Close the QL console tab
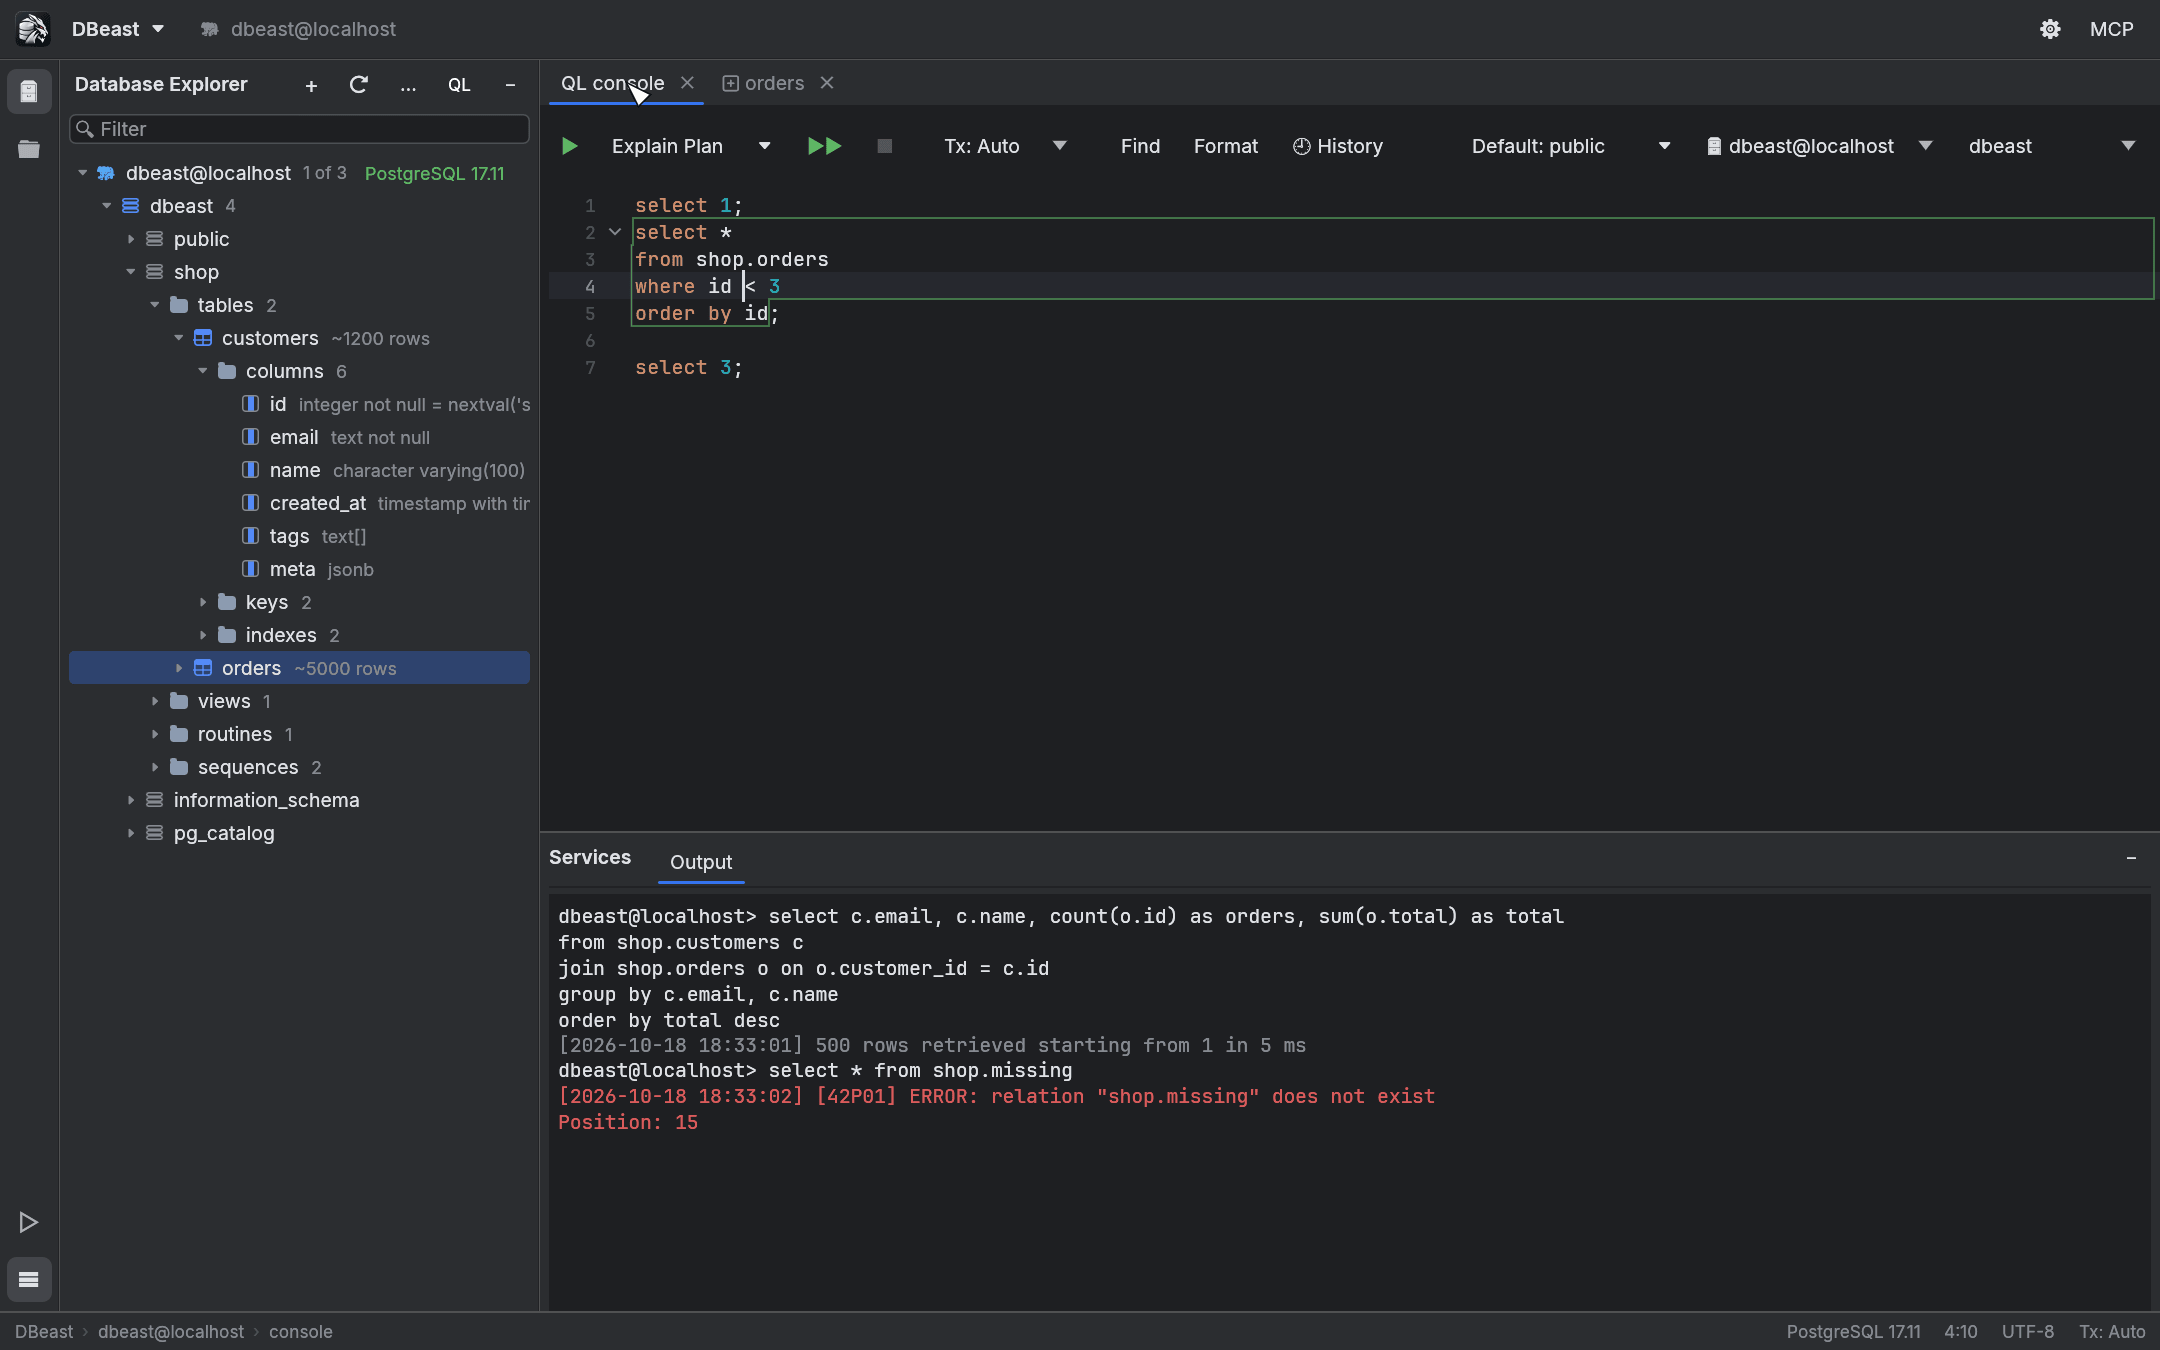The height and width of the screenshot is (1350, 2160). coord(687,83)
